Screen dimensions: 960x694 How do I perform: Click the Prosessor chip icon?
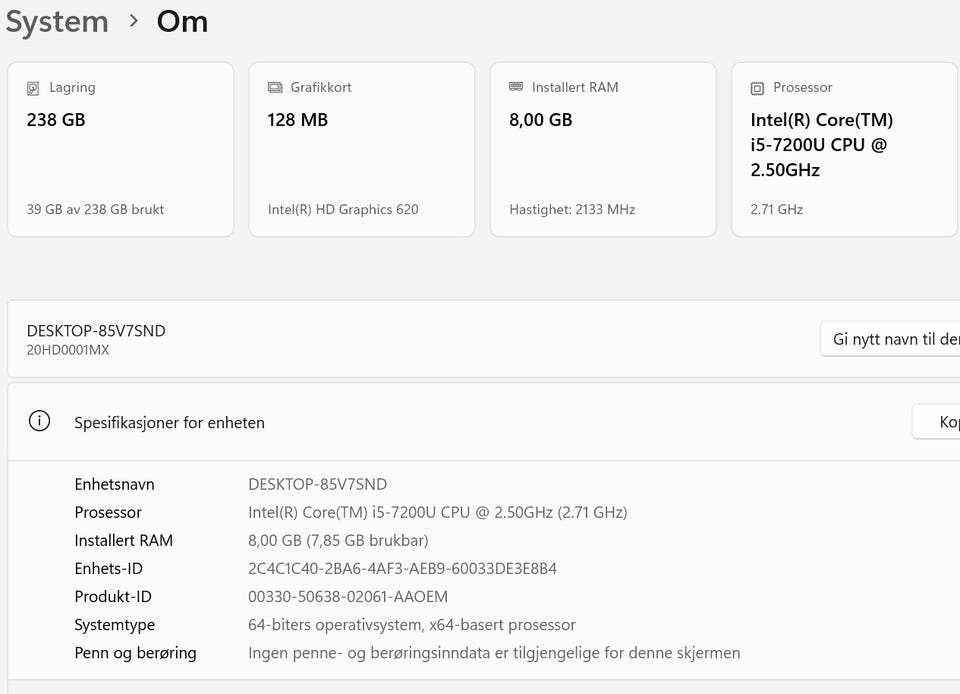click(757, 88)
